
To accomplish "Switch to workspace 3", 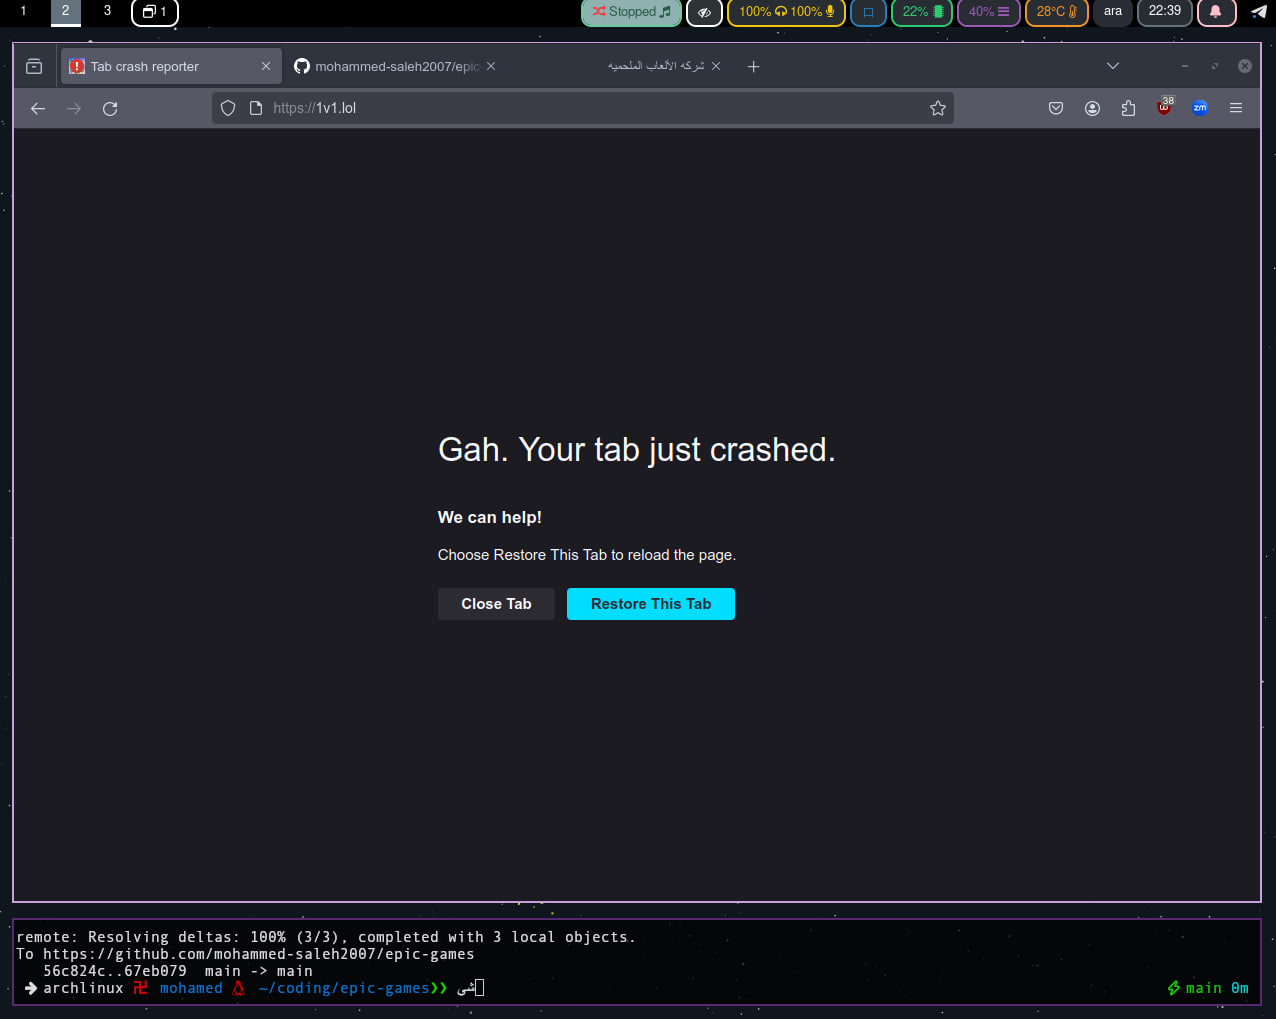I will click(x=107, y=11).
